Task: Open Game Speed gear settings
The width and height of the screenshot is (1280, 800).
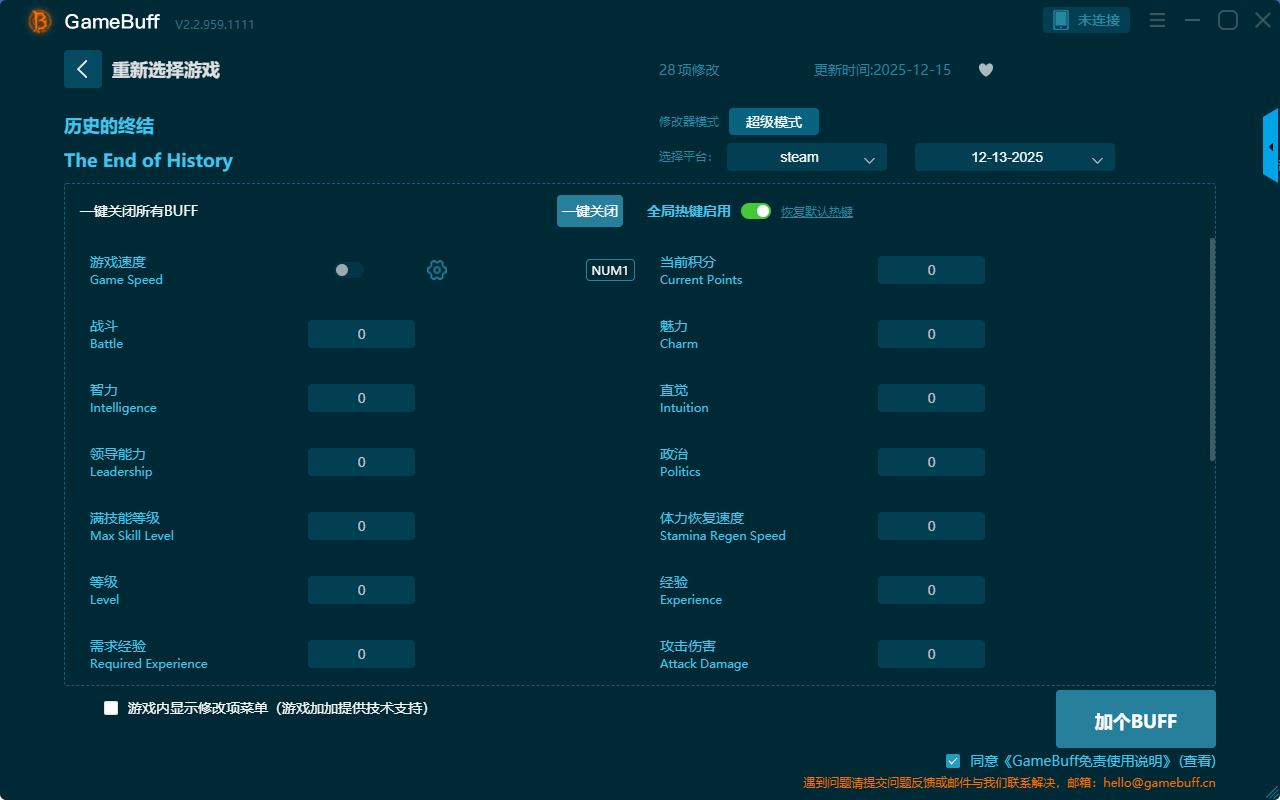Action: tap(437, 270)
